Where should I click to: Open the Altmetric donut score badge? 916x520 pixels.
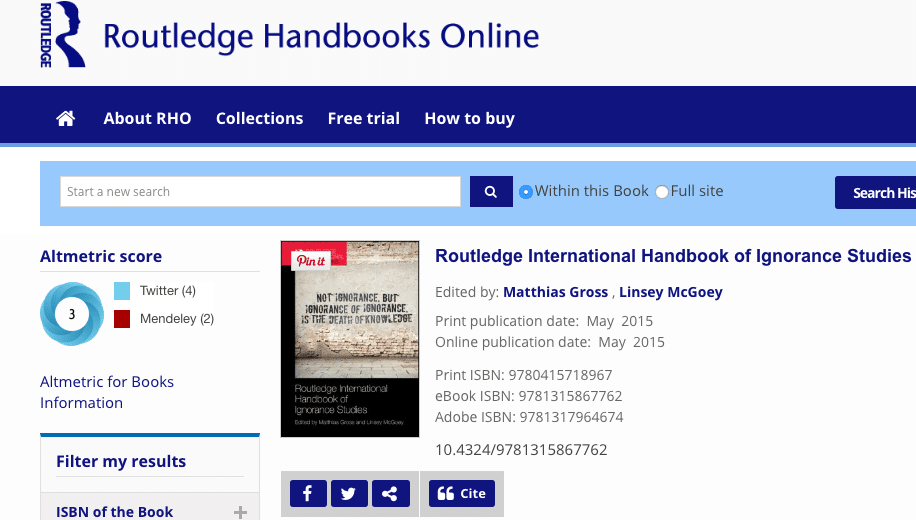tap(72, 314)
